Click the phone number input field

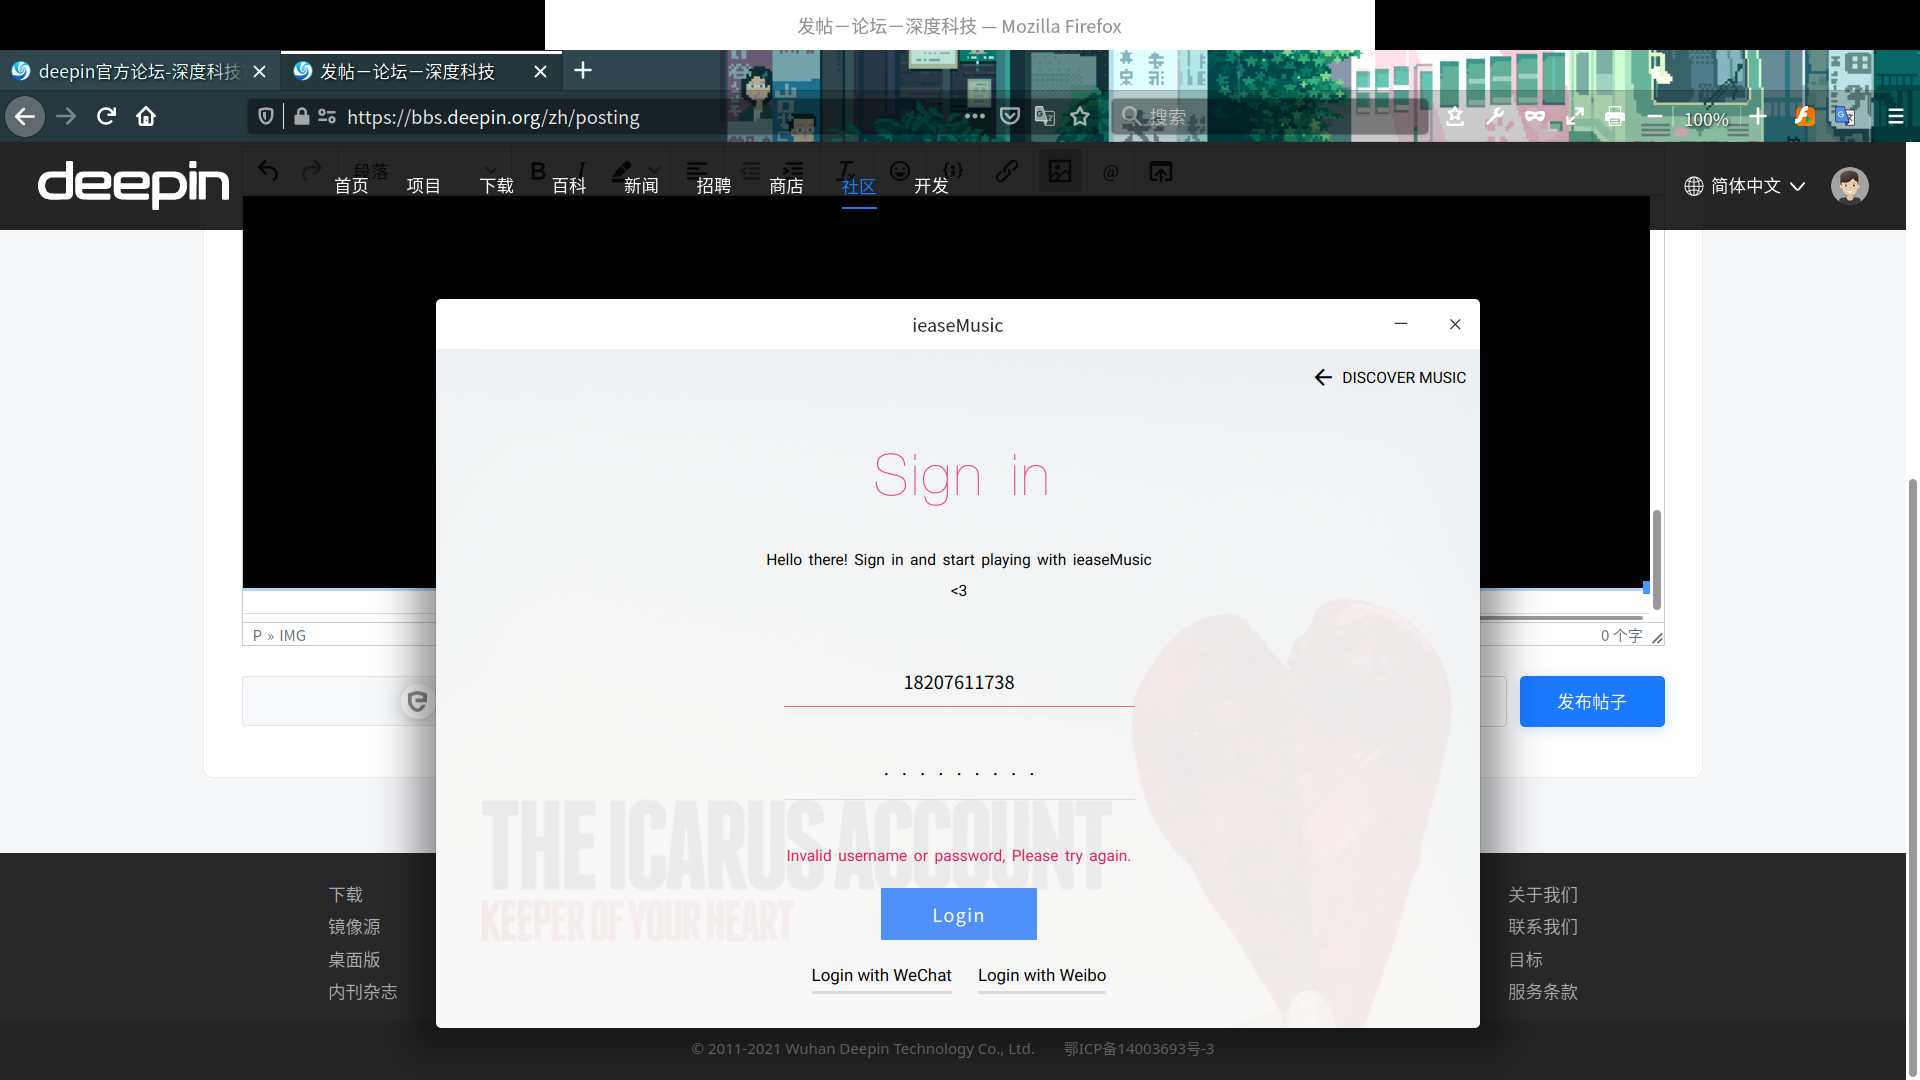tap(958, 683)
